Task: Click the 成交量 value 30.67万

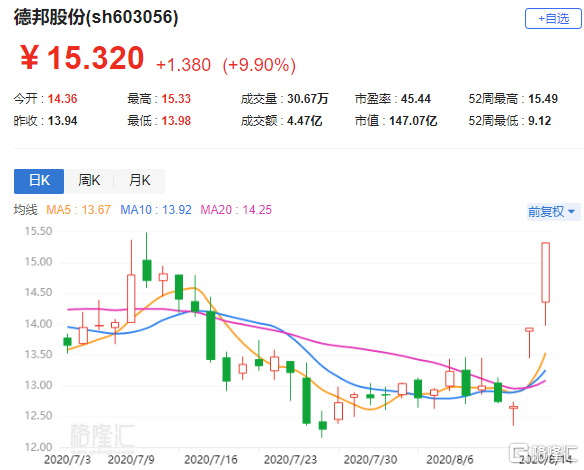Action: (308, 99)
